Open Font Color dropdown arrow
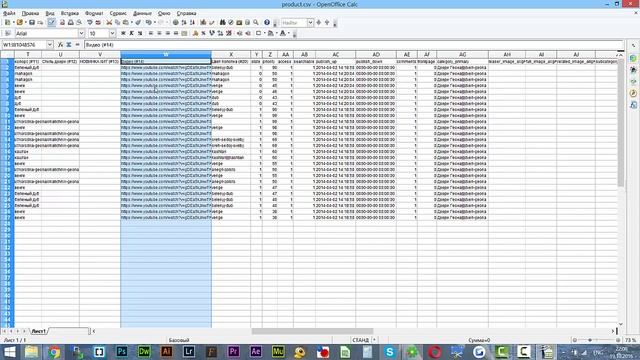Image resolution: width=640 pixels, height=360 pixels. pos(289,33)
